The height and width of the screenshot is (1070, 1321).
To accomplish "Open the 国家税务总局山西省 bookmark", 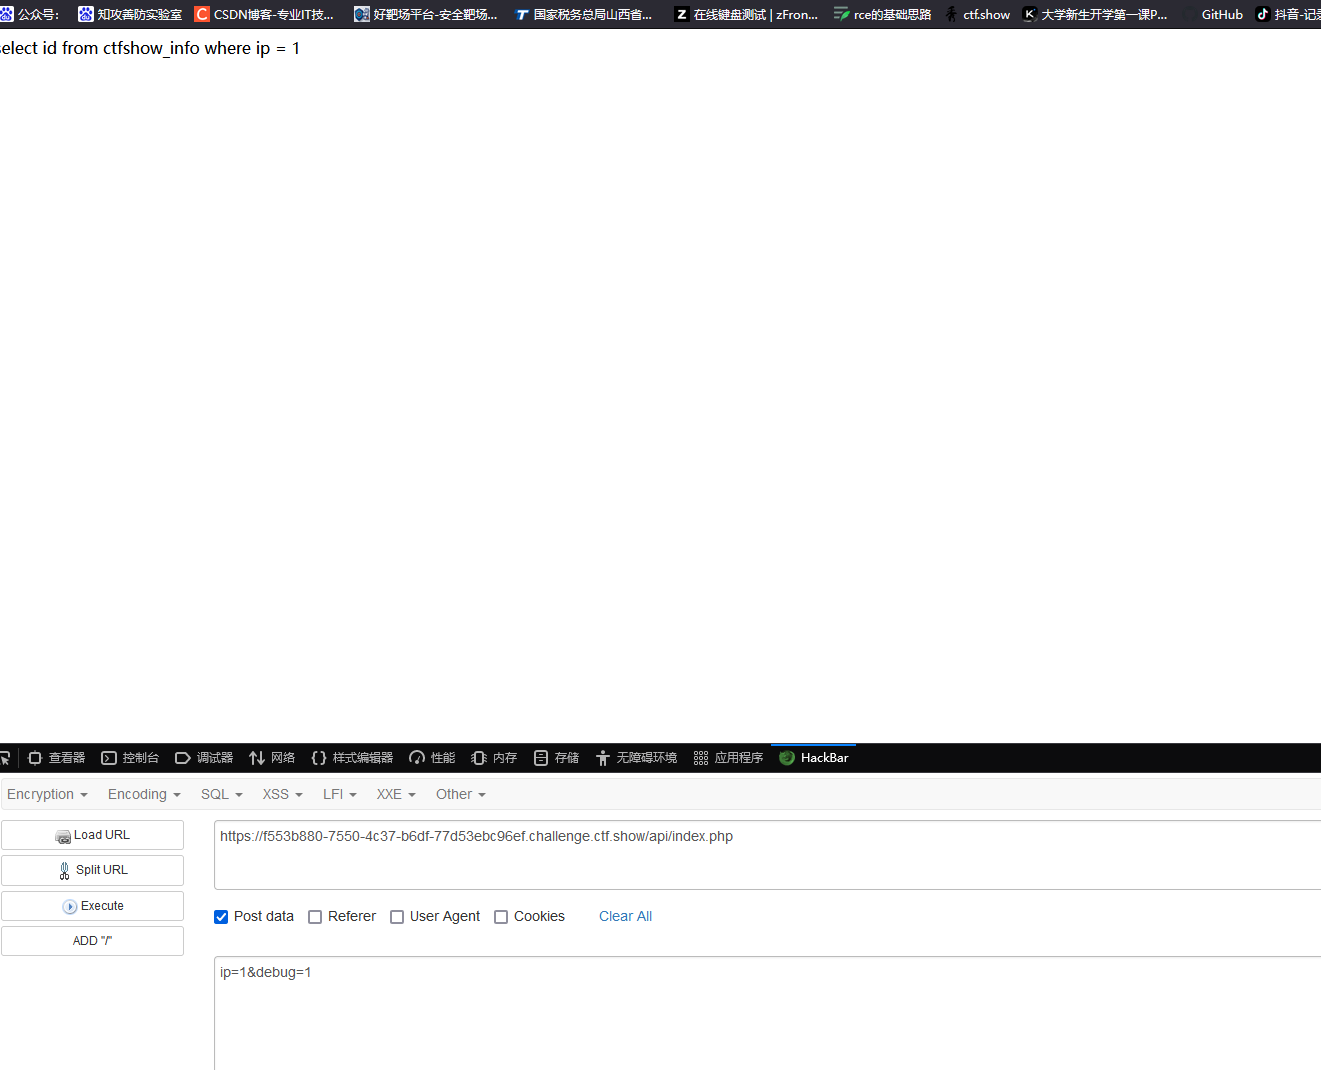I will pyautogui.click(x=583, y=14).
